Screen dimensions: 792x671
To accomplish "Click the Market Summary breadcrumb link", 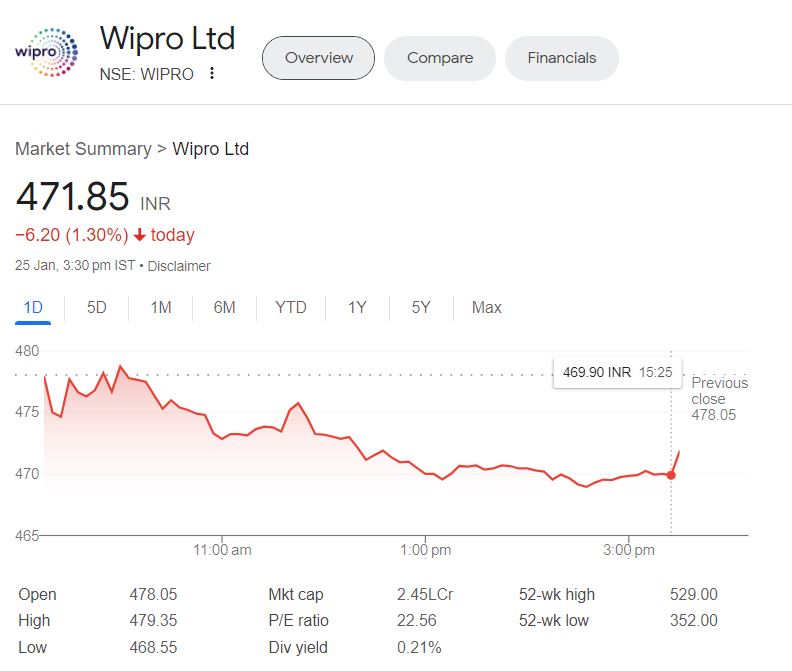I will (83, 149).
